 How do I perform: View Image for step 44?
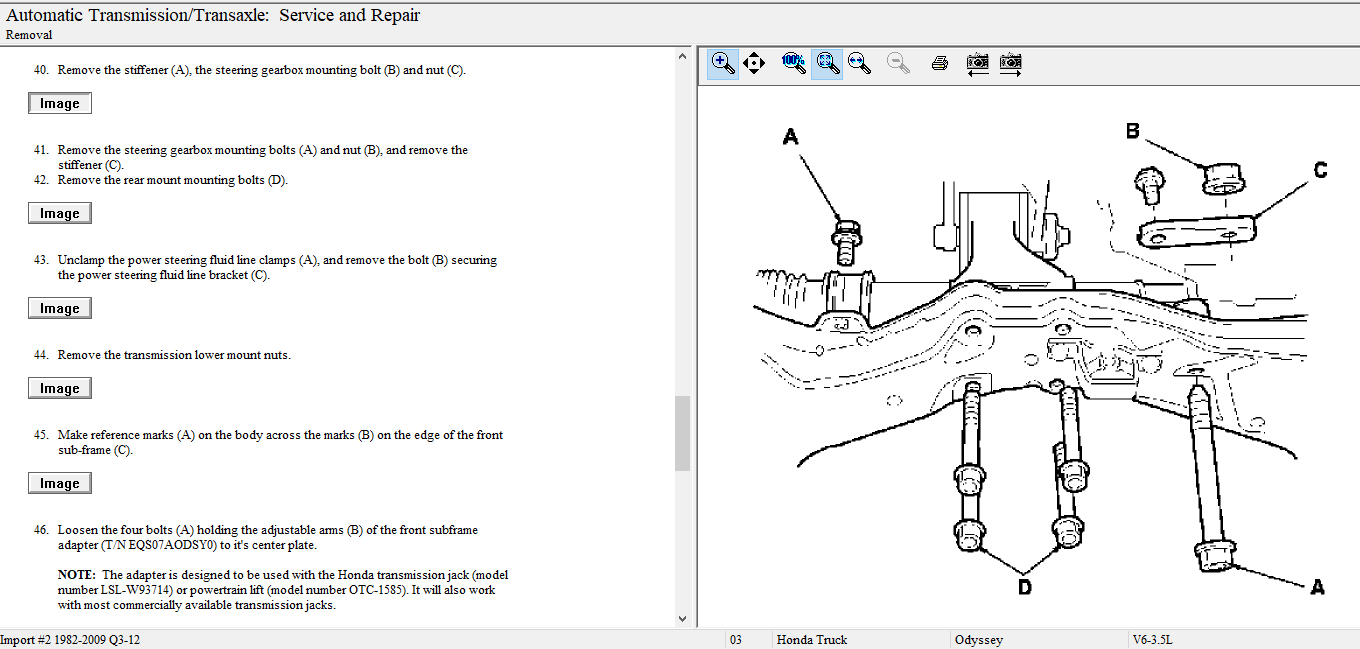[x=60, y=389]
